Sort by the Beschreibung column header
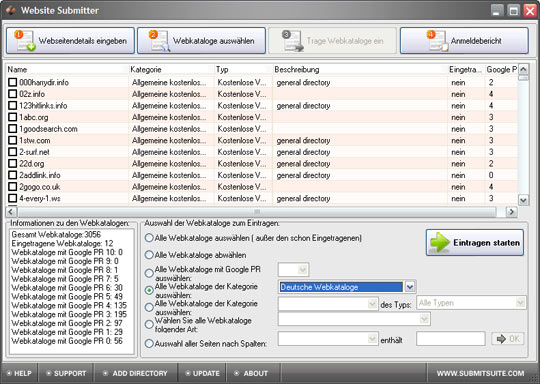Image resolution: width=540 pixels, height=384 pixels. tap(360, 70)
